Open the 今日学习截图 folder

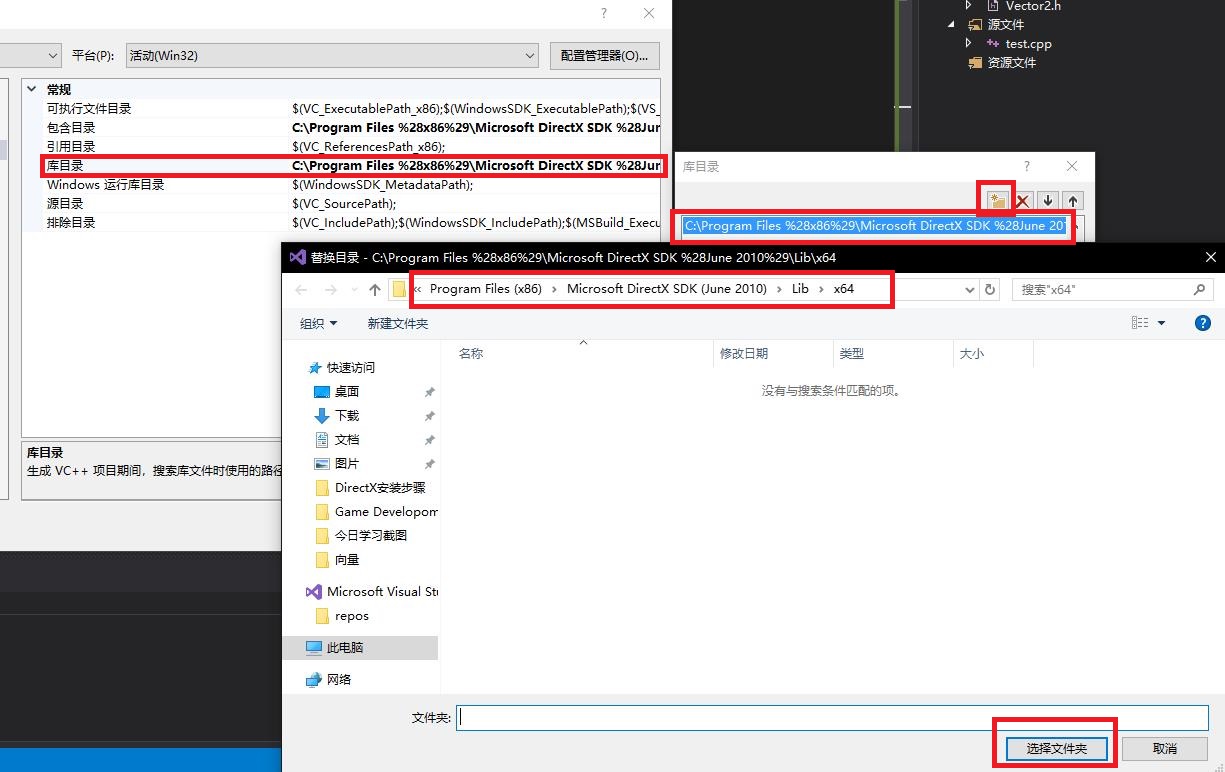[x=370, y=535]
